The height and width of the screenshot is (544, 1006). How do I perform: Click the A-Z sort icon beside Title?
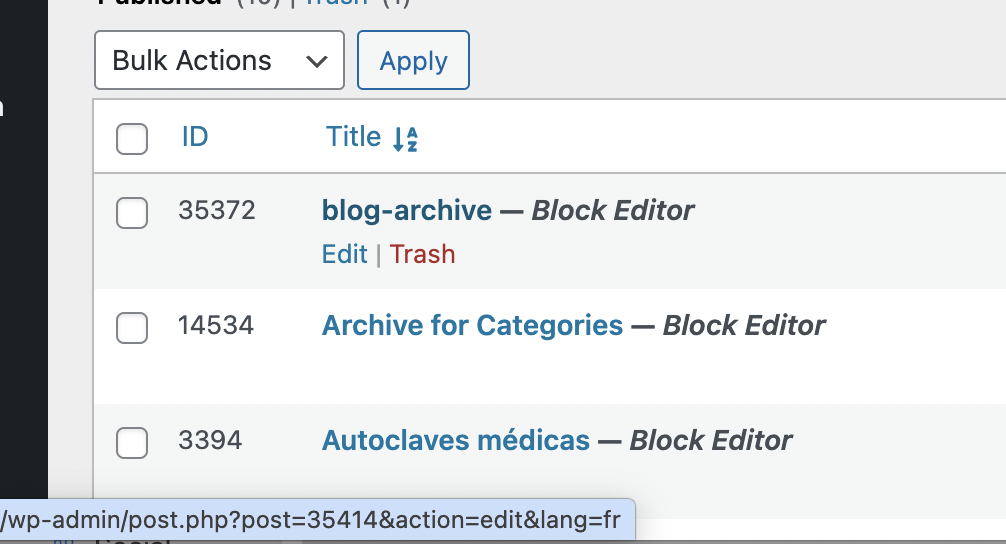click(x=405, y=139)
